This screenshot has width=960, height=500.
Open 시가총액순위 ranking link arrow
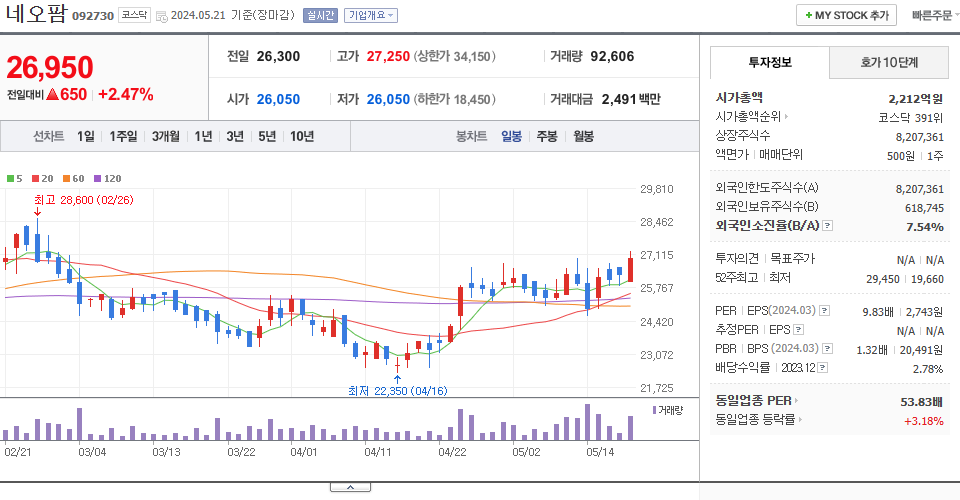[786, 116]
